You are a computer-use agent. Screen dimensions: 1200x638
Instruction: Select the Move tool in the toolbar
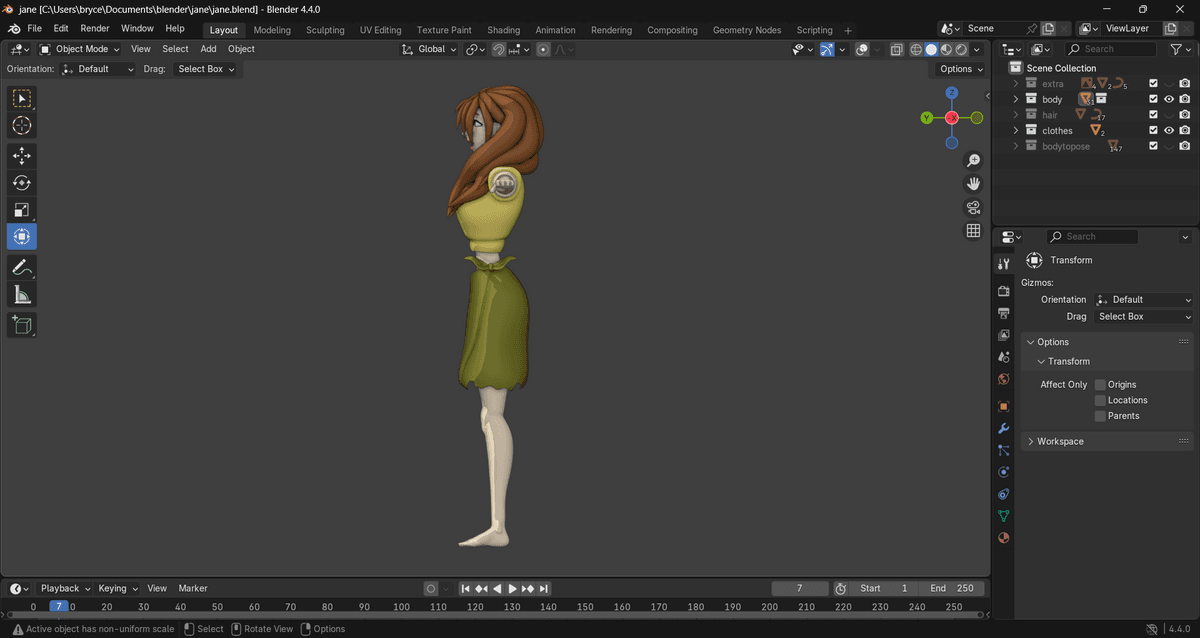coord(22,155)
